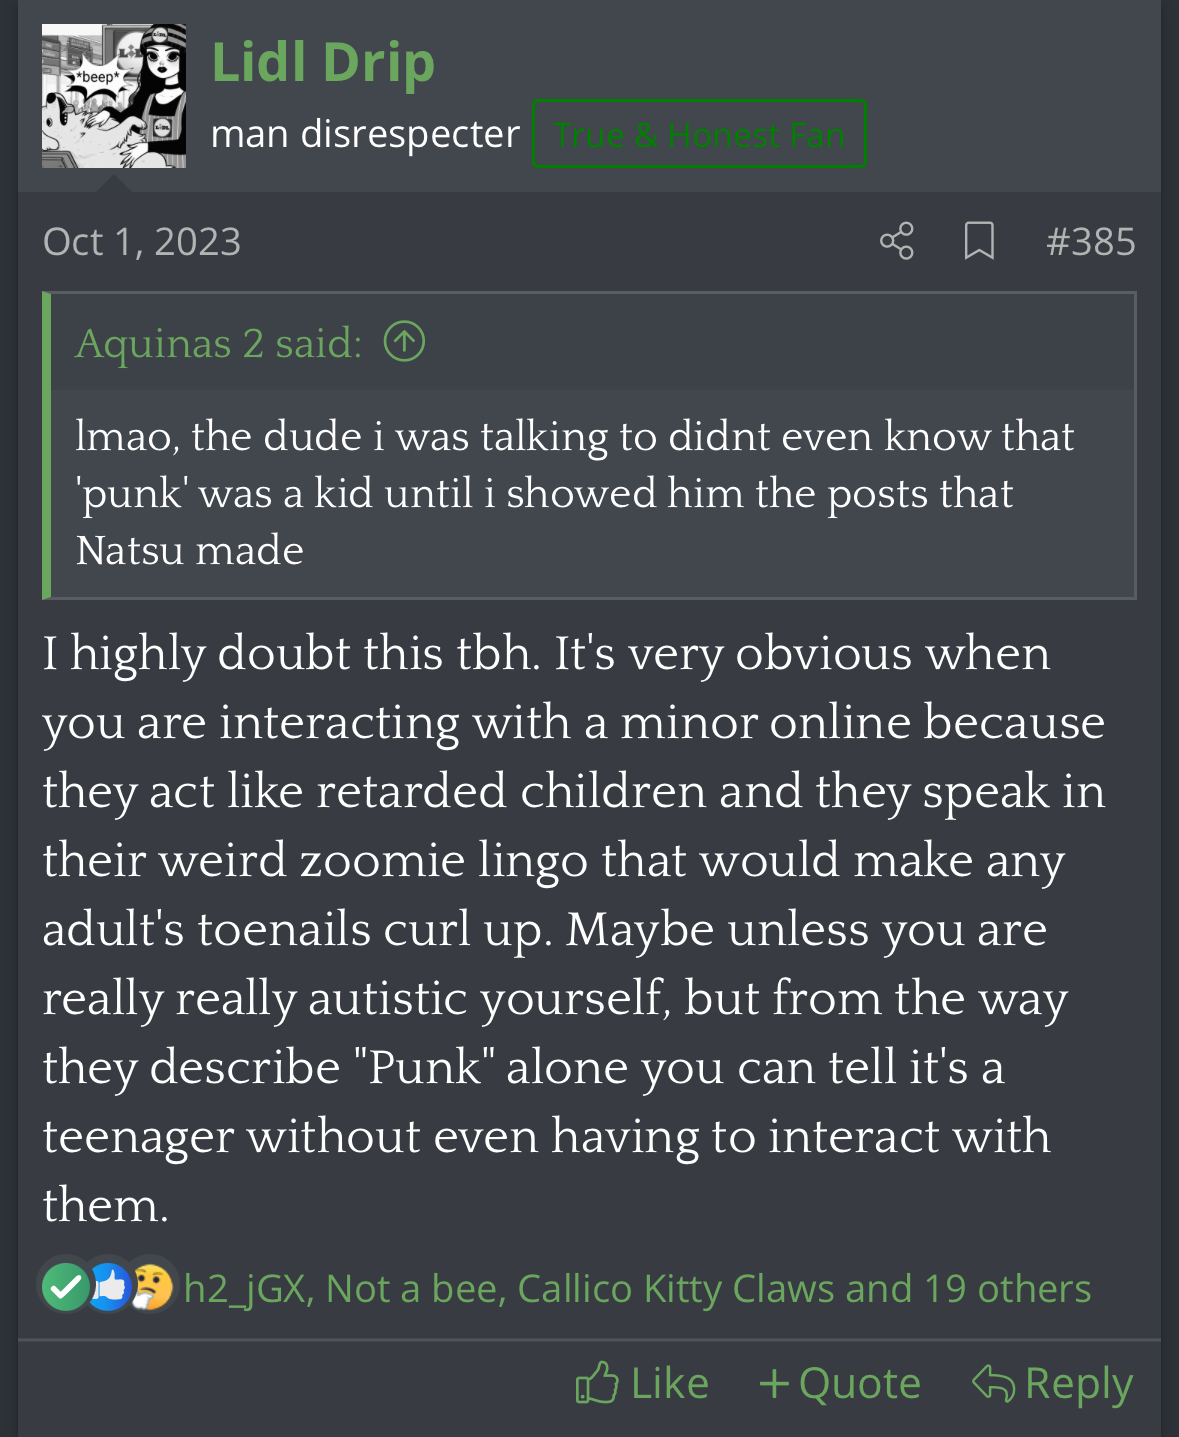Screen dimensions: 1179x1437
Task: Reply to Lidl Drip's post
Action: tap(1052, 1384)
